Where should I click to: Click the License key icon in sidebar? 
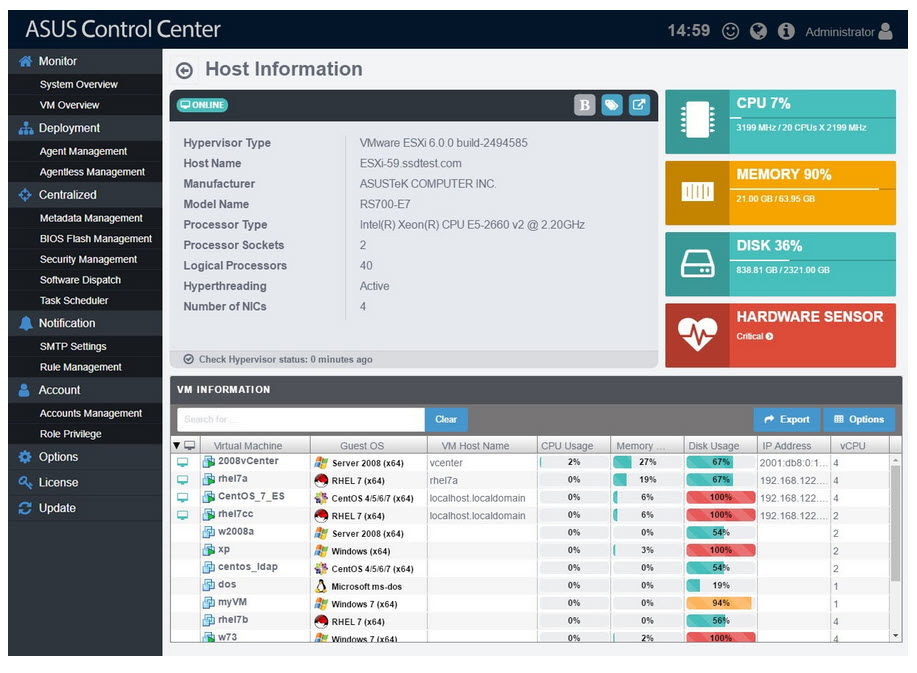(x=25, y=482)
